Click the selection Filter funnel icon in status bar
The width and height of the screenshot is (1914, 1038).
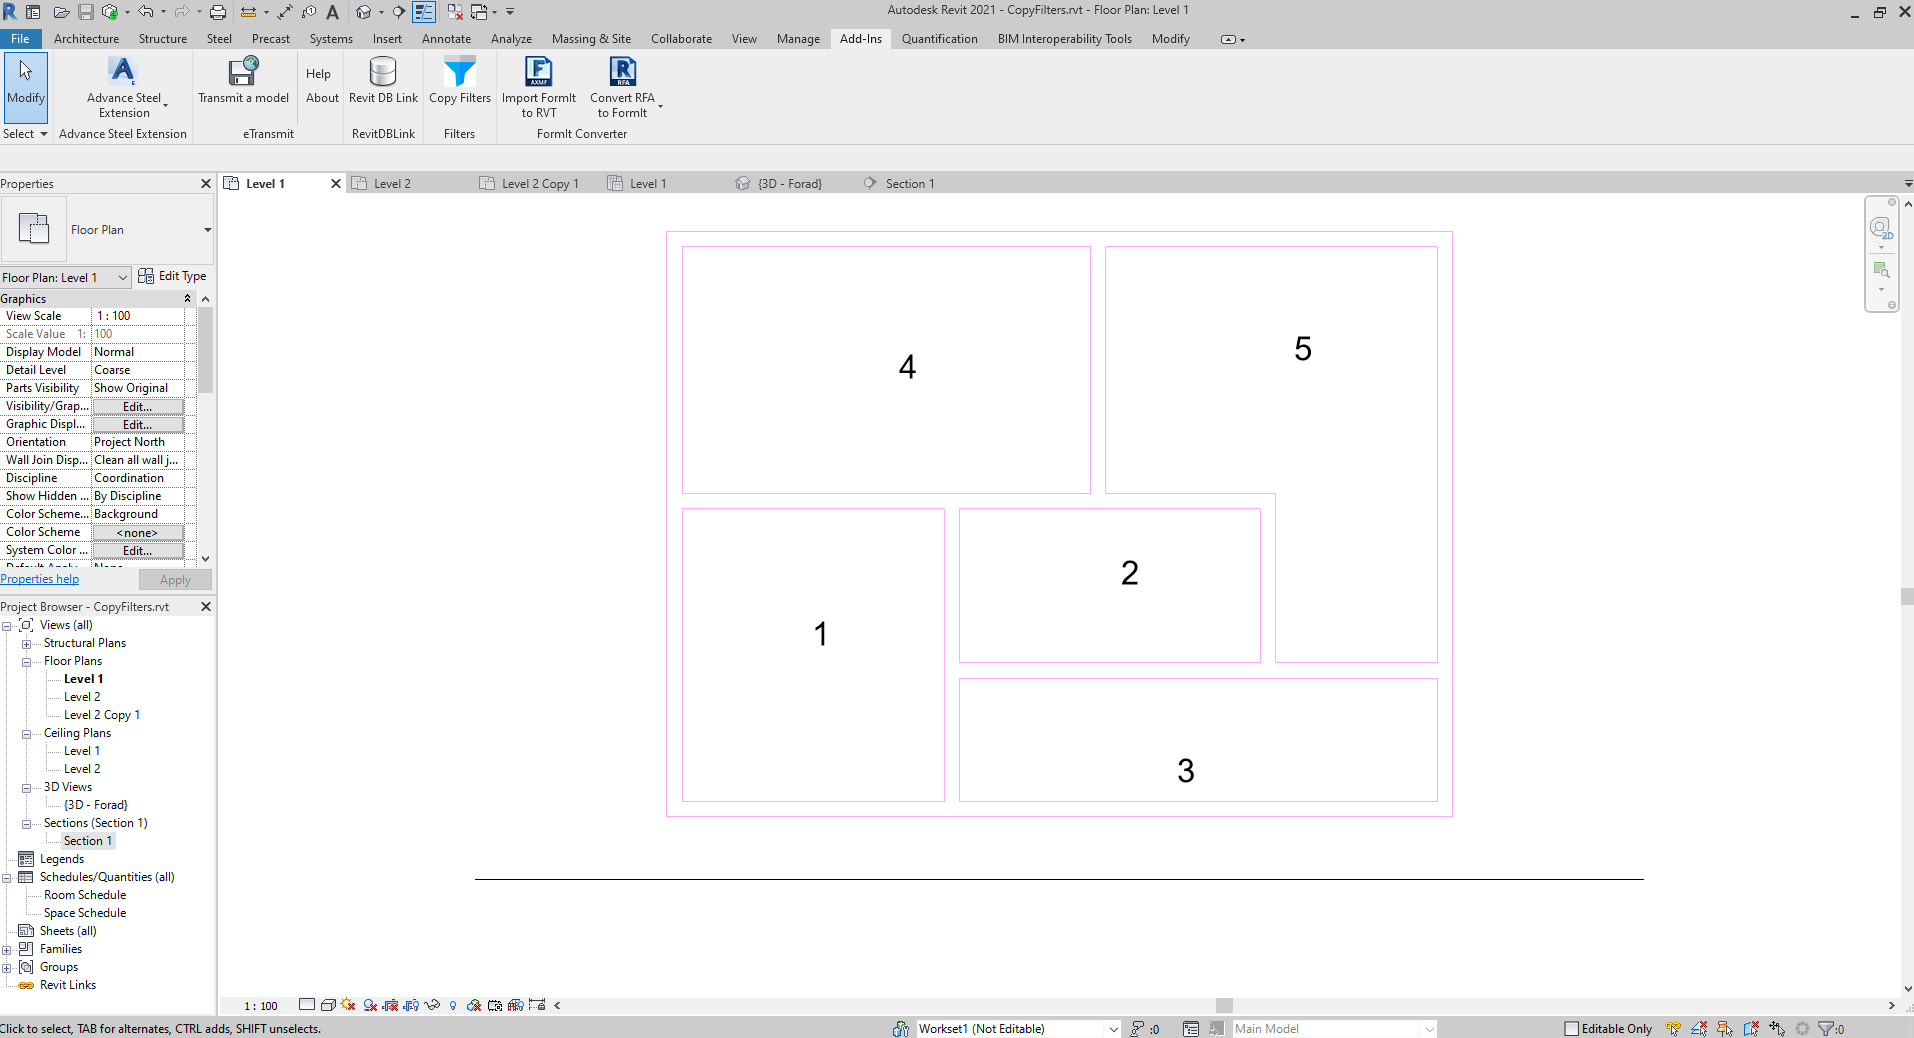[1826, 1028]
